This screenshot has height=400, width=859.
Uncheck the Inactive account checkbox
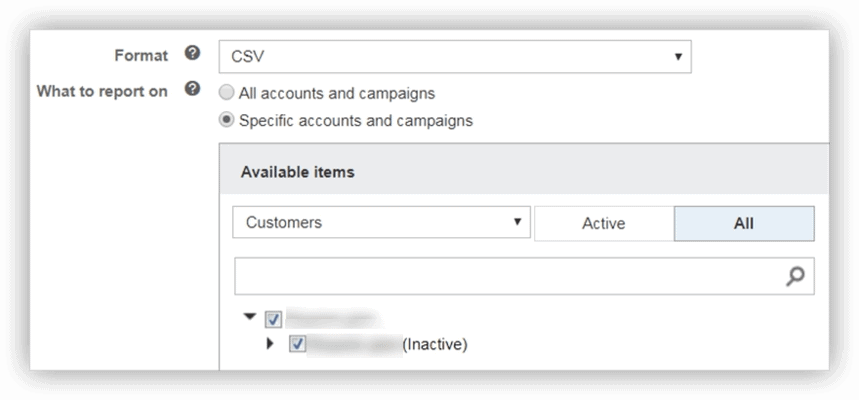click(297, 344)
